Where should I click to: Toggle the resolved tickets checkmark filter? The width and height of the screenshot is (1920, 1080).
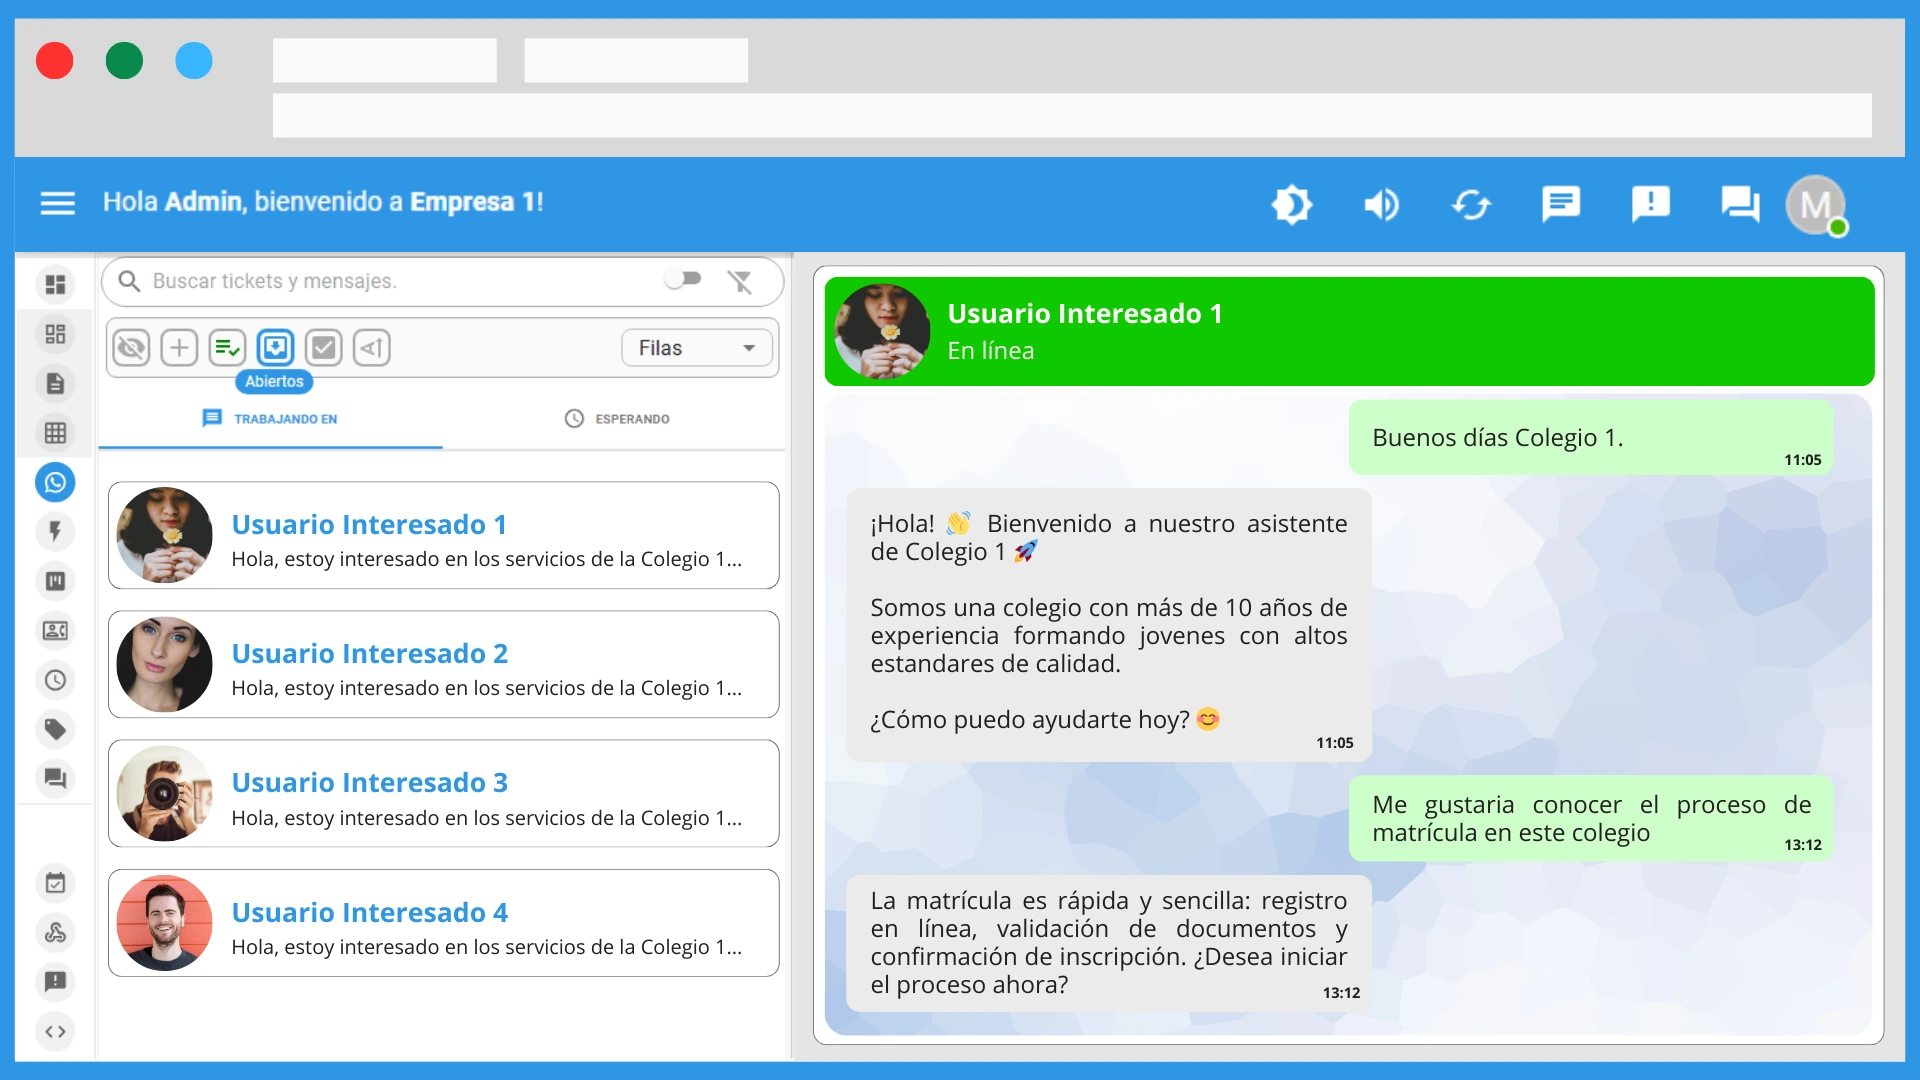[323, 347]
